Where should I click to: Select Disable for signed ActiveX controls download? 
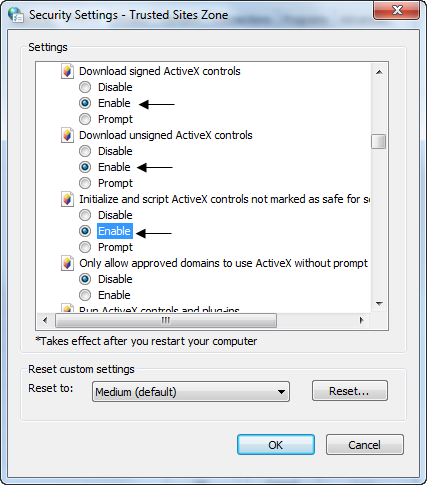[x=85, y=87]
